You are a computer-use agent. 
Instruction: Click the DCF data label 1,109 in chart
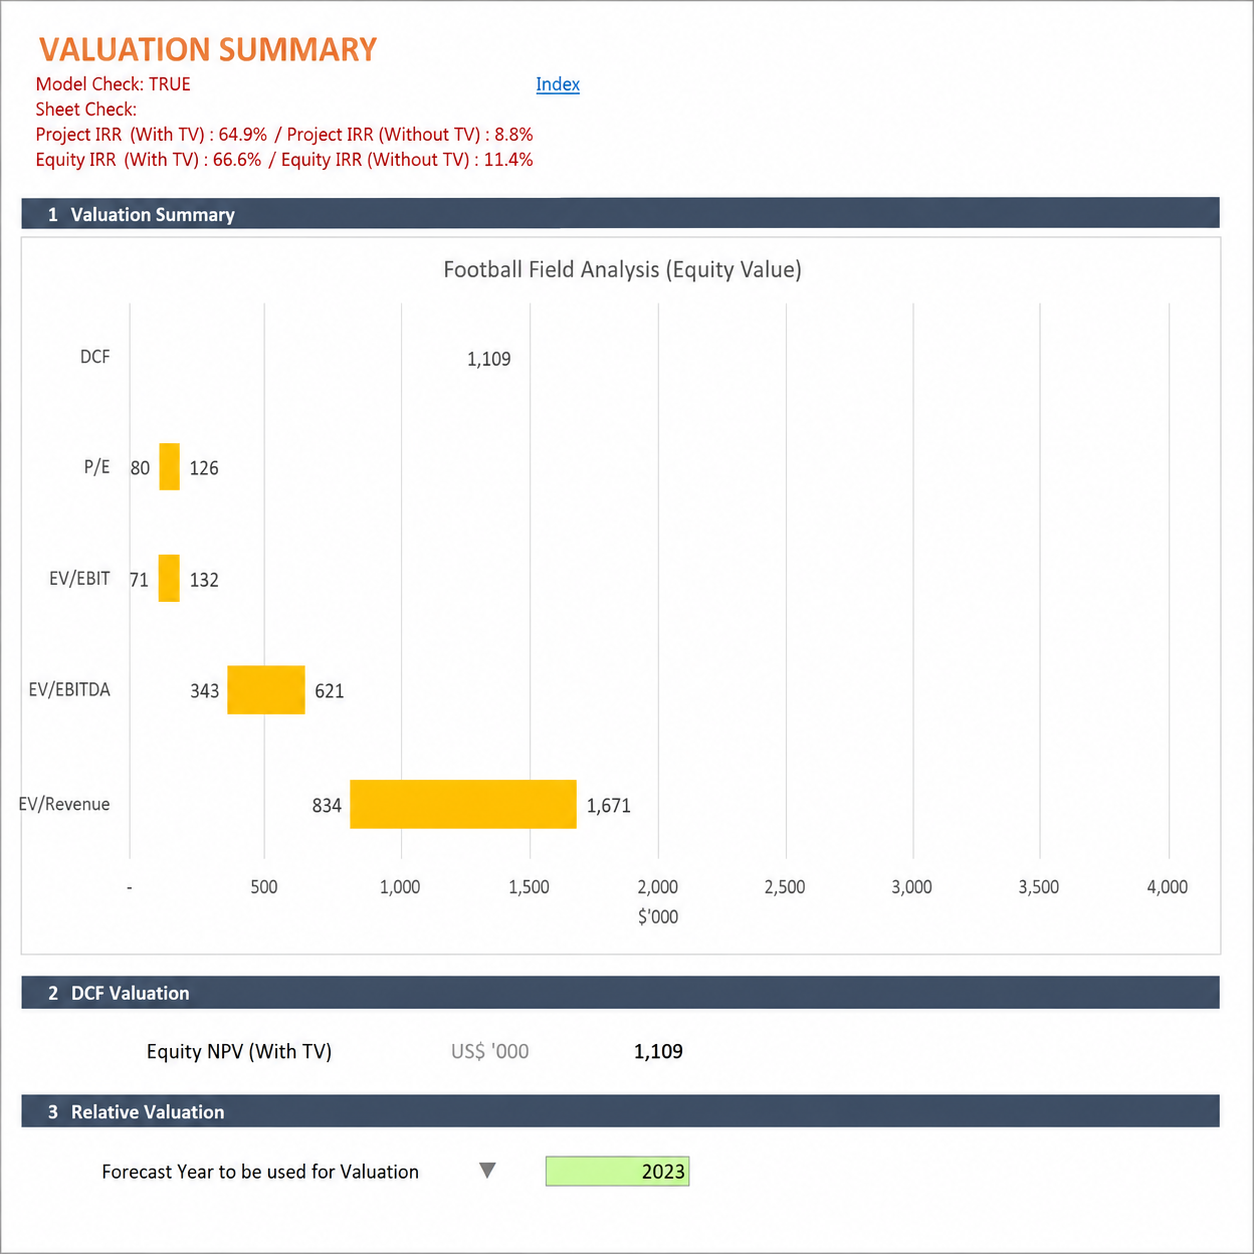(488, 359)
